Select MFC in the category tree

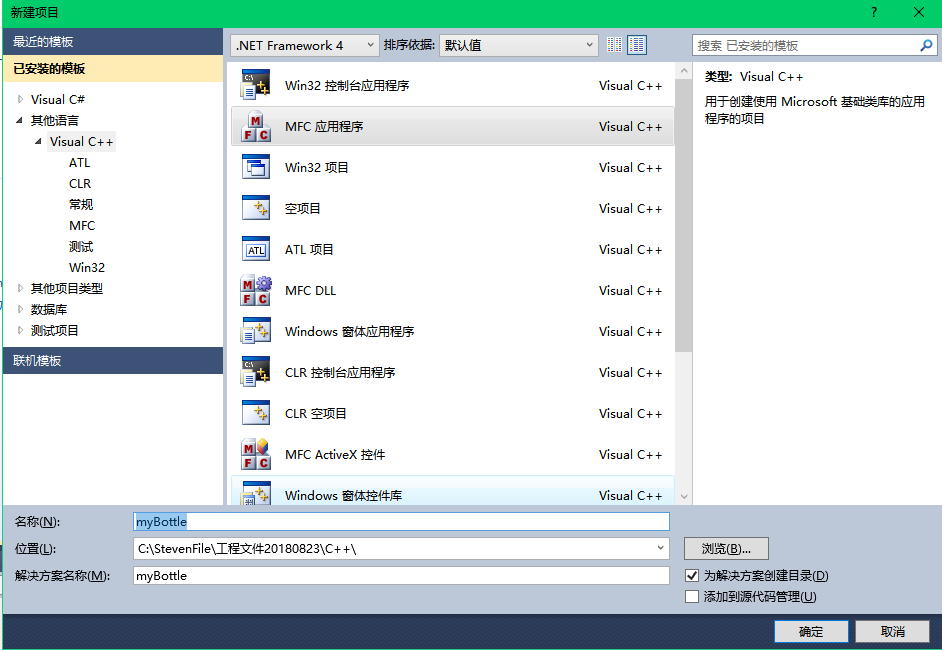click(82, 225)
